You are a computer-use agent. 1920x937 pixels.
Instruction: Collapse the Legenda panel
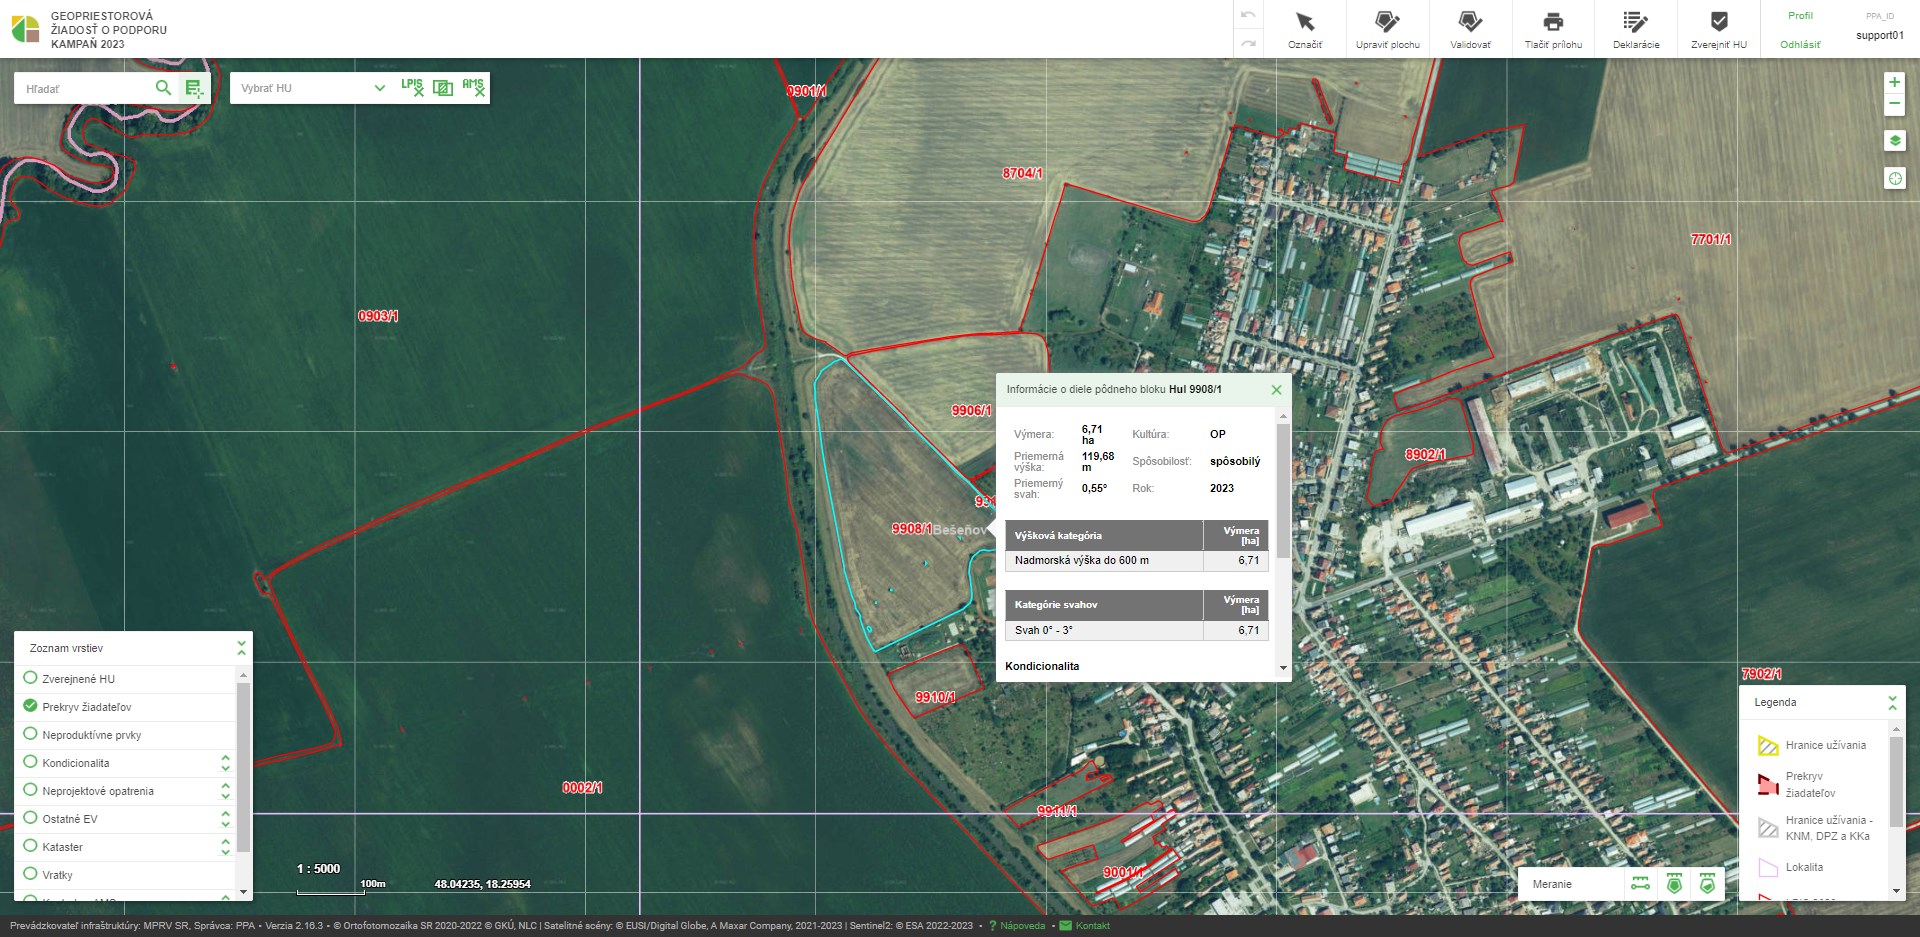[x=1892, y=702]
